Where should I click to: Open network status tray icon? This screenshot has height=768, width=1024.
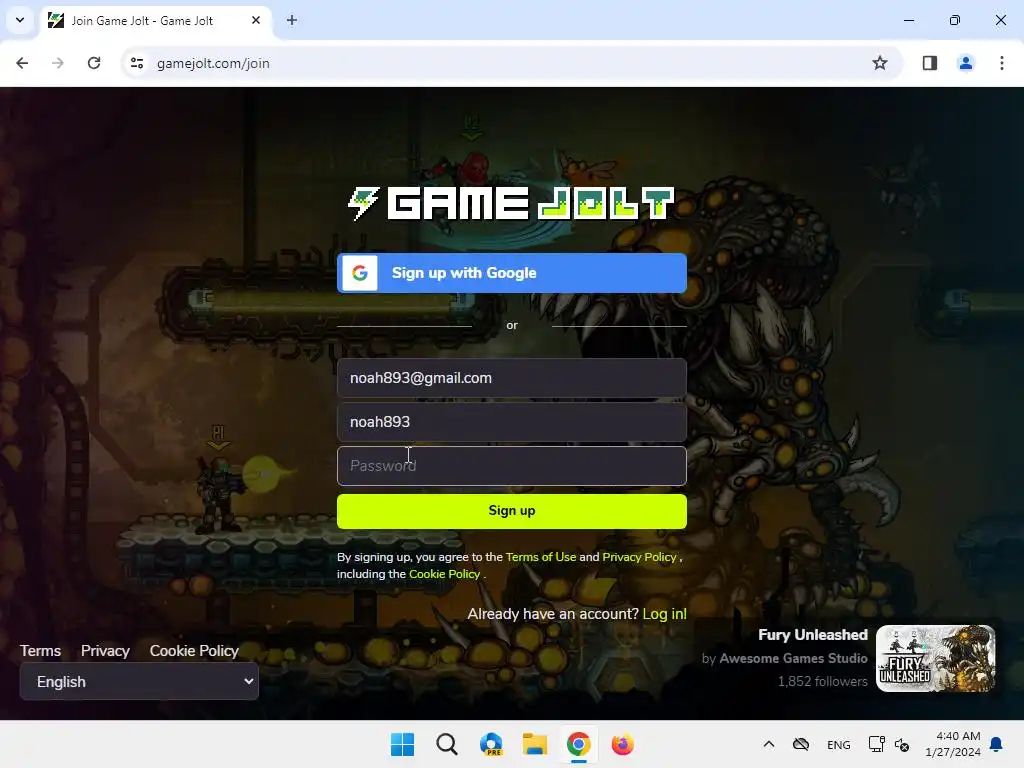click(876, 744)
